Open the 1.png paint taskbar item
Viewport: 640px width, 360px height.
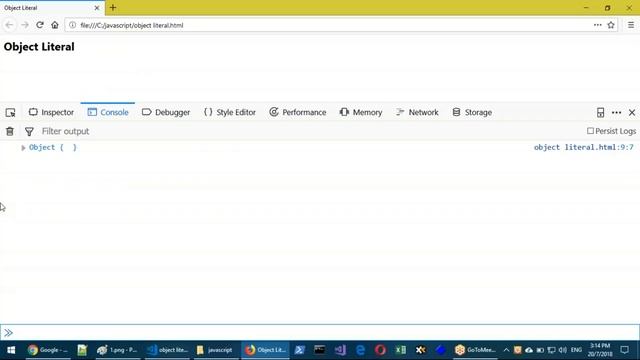coord(118,350)
